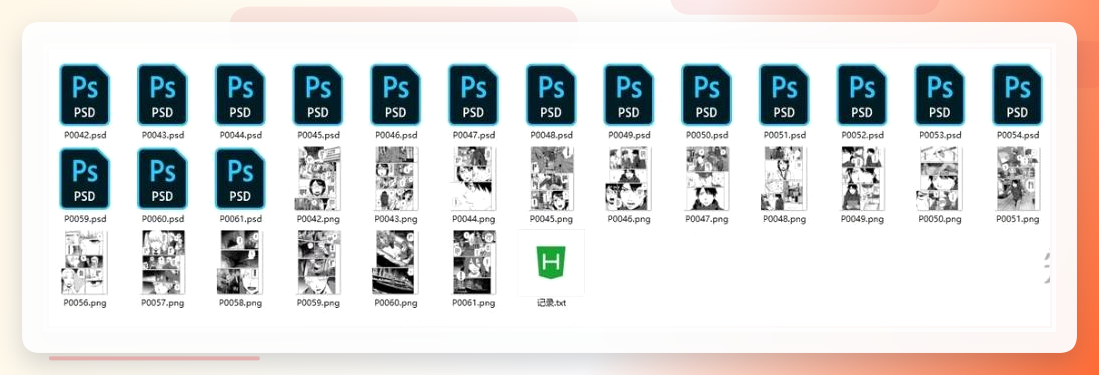
Task: Select the P0042.png manga page thumbnail
Action: click(x=318, y=179)
